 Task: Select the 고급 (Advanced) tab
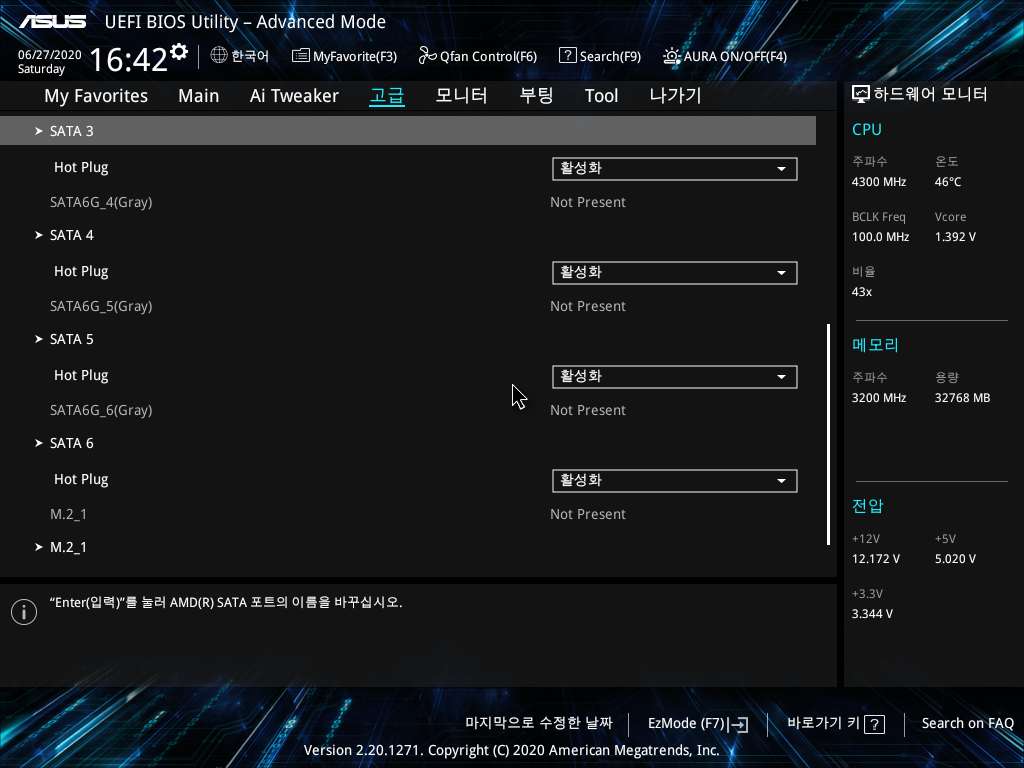387,96
